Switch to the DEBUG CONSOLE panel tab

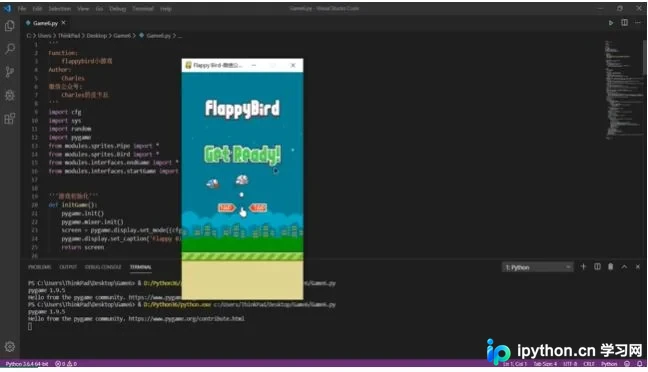click(103, 267)
